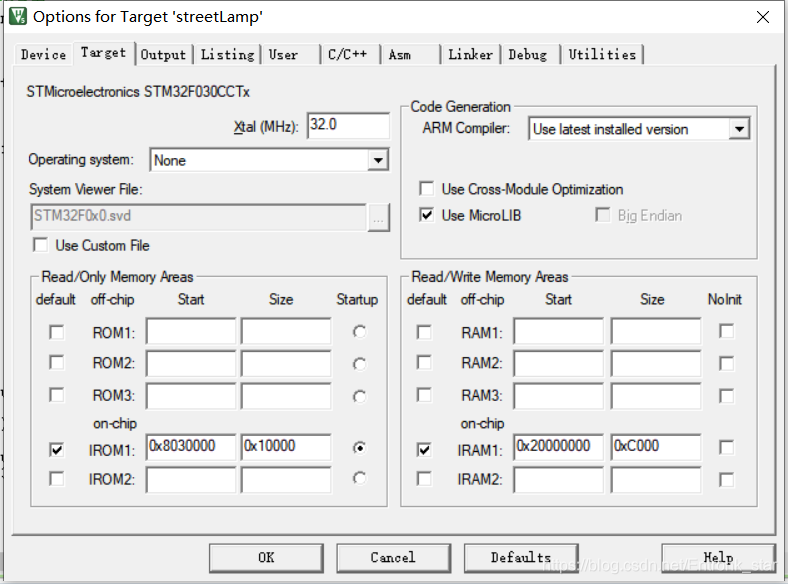Toggle the IRAM1 default checkbox
788x584 pixels.
pyautogui.click(x=424, y=449)
